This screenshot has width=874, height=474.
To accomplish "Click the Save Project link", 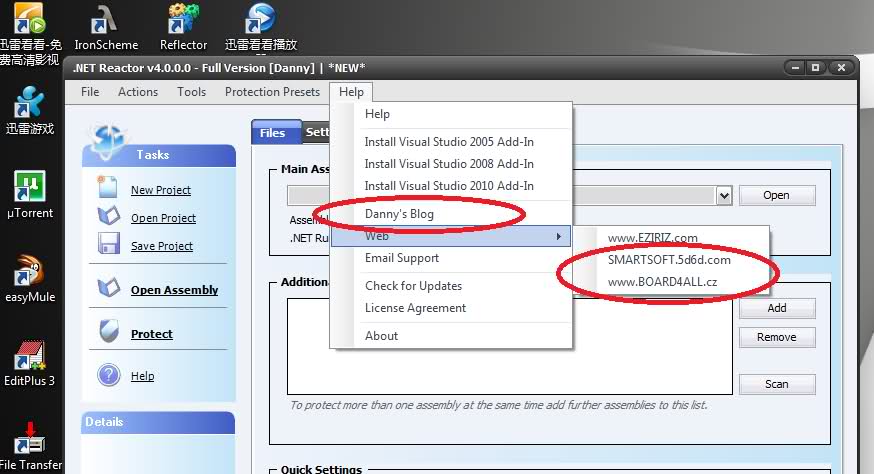I will [162, 246].
